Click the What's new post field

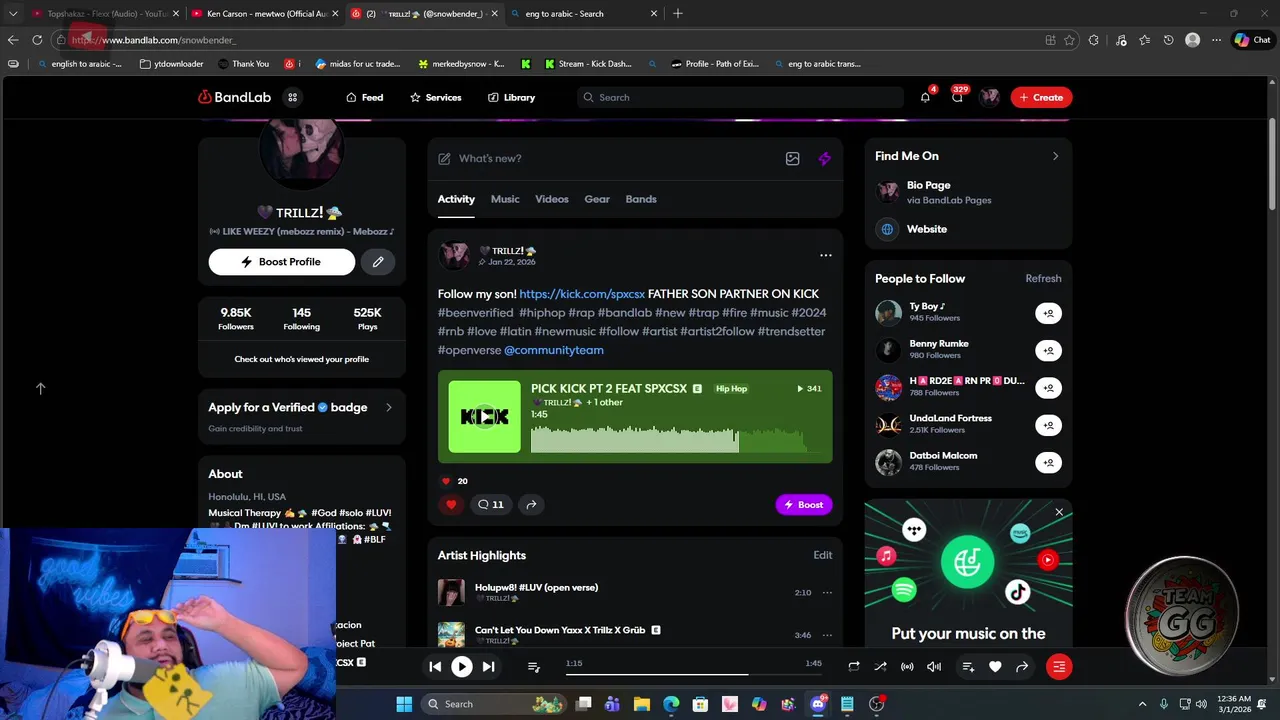(610, 158)
